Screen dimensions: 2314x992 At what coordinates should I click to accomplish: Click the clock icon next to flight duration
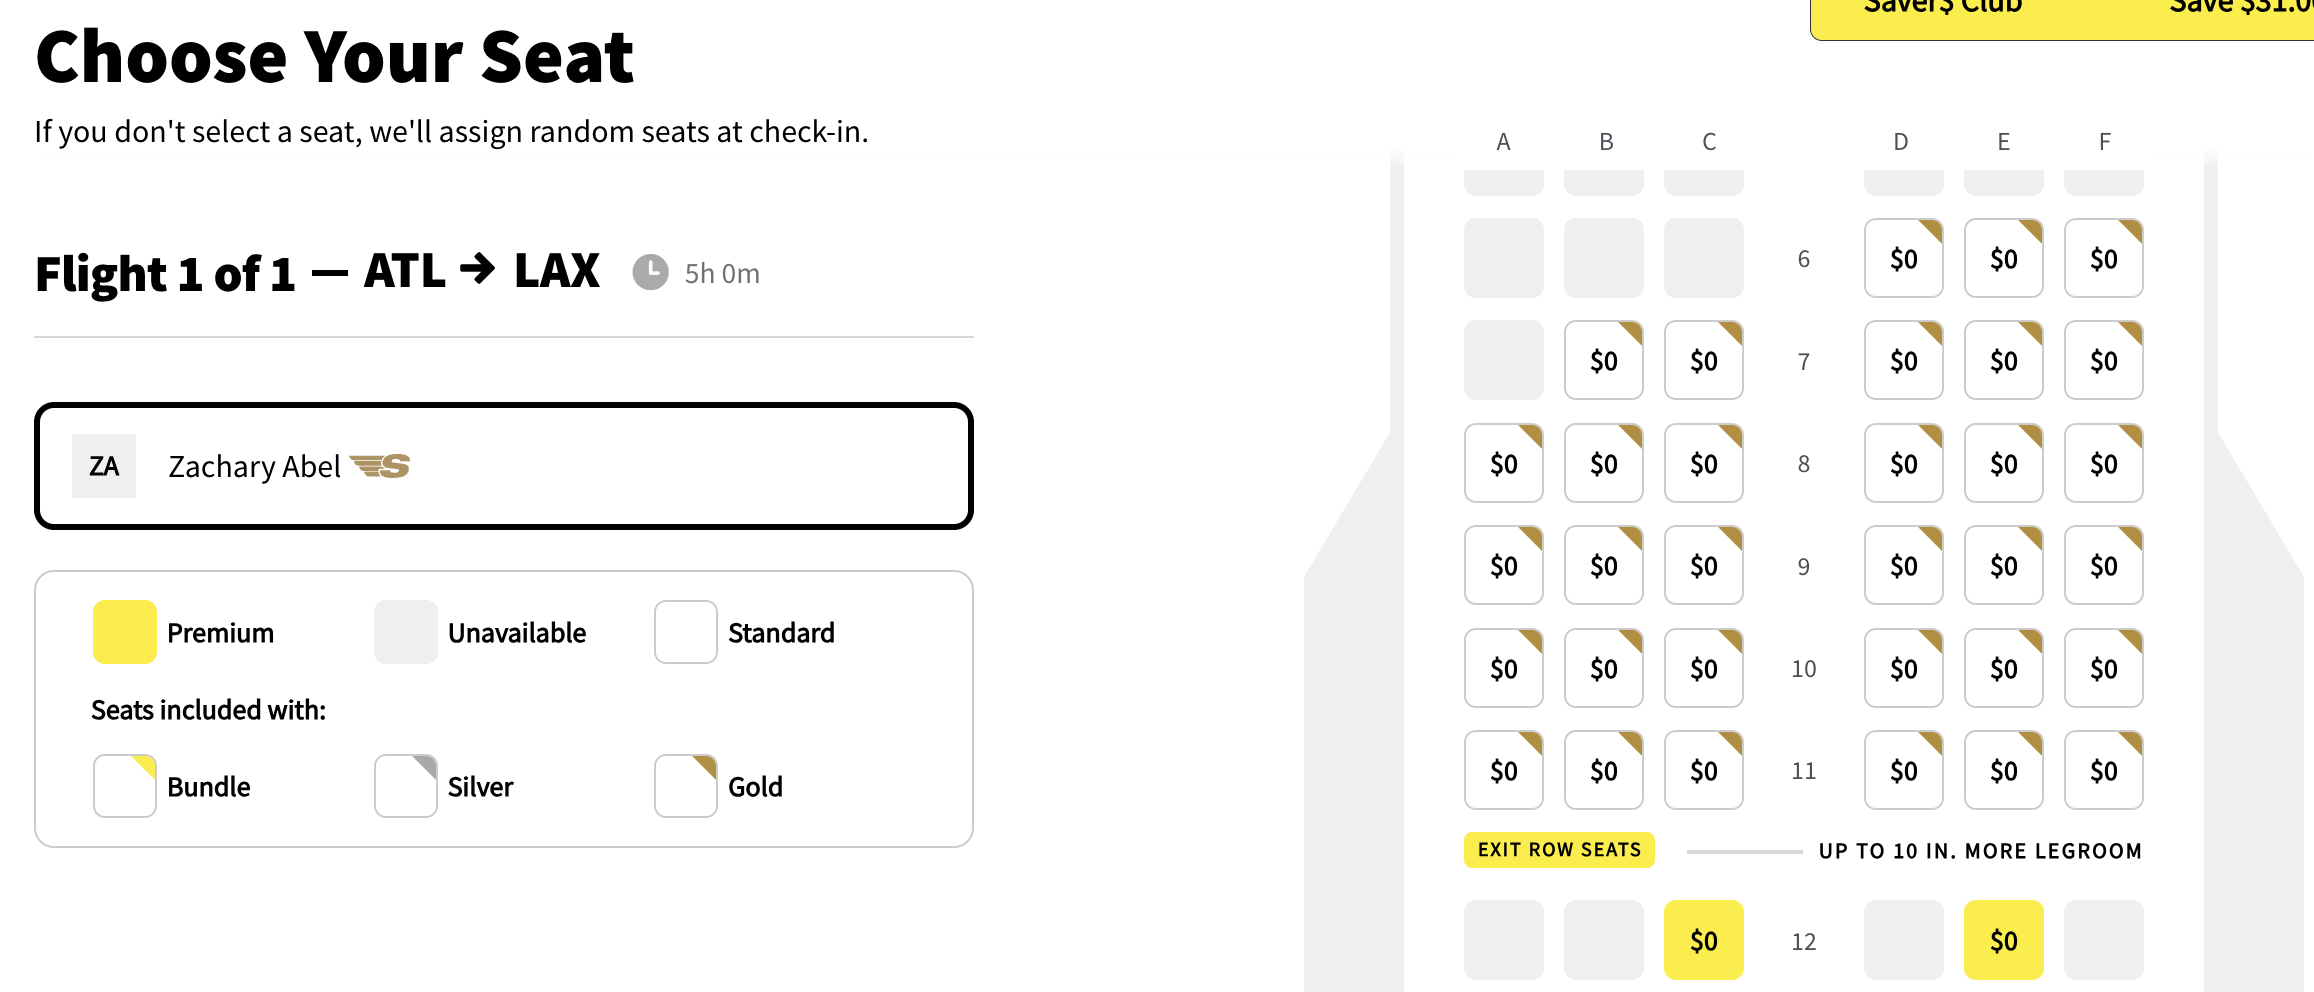pos(651,270)
